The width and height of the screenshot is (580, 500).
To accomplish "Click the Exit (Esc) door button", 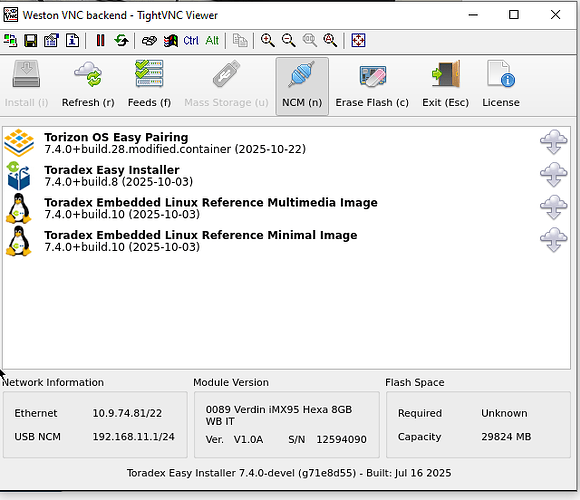I will 445,85.
